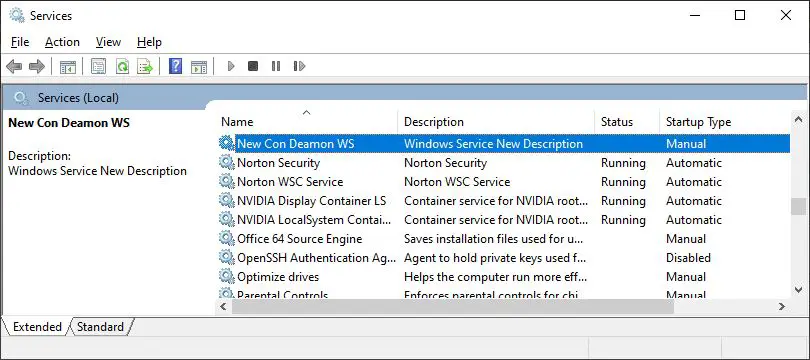Click the Status column header

627,122
